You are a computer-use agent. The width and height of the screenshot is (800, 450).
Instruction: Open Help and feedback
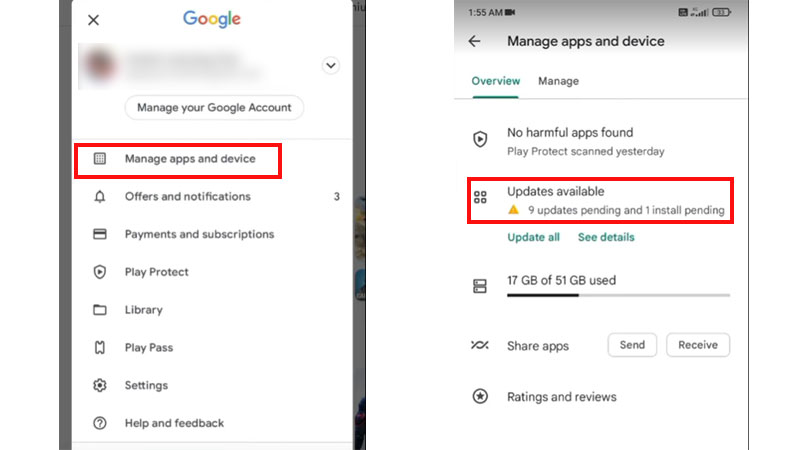click(x=174, y=423)
